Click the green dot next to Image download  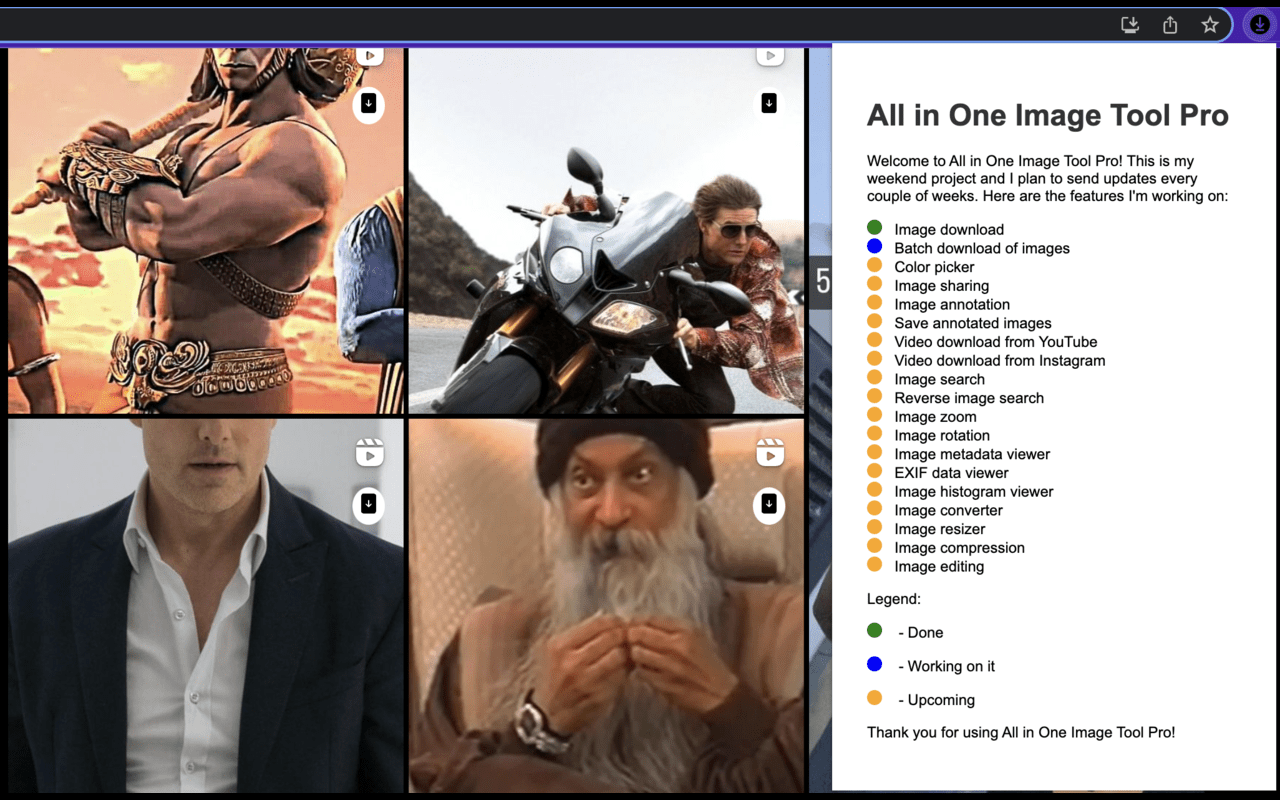875,229
